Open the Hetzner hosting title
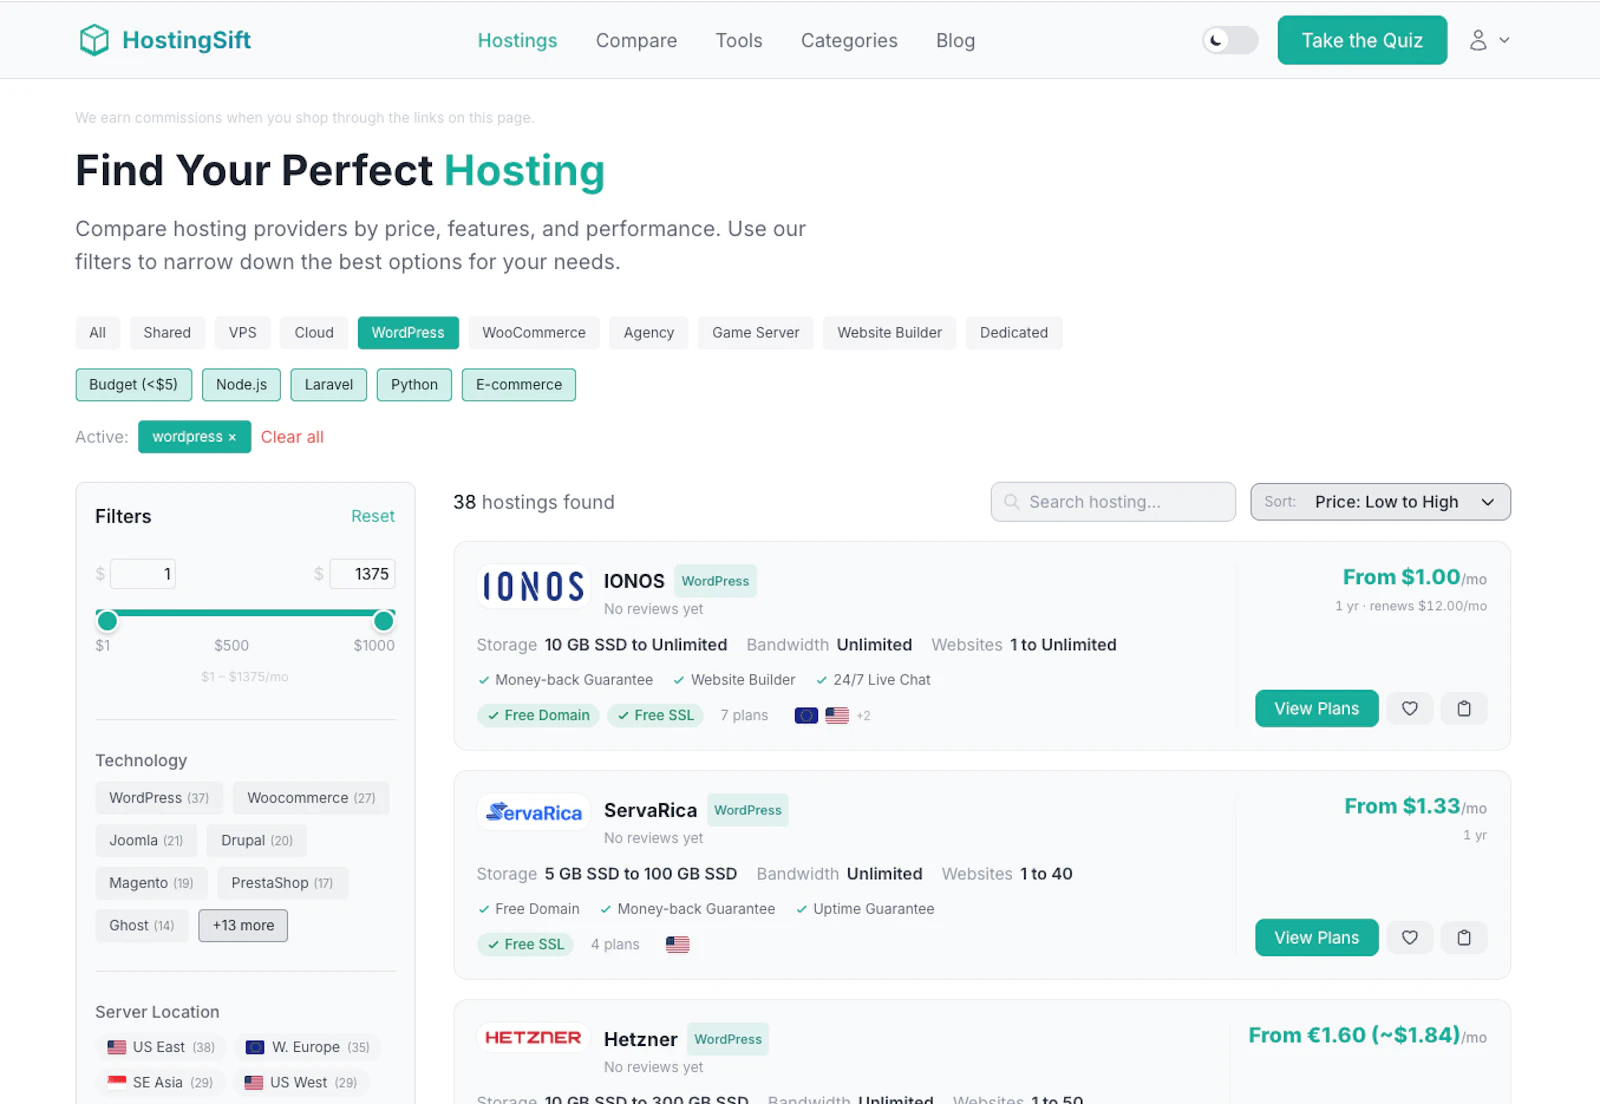Screen dimensions: 1600x1104 641,1040
